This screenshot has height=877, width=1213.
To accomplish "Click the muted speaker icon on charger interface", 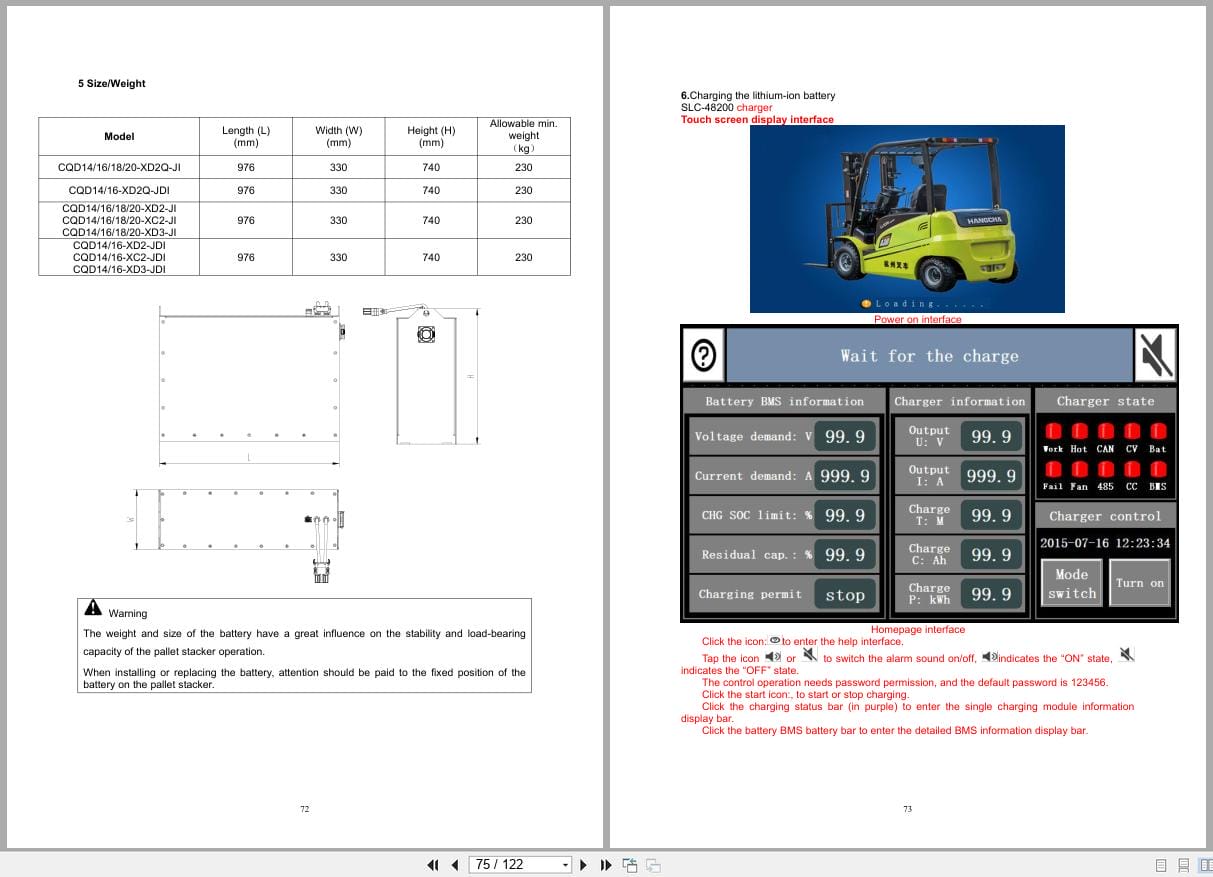I will click(1155, 355).
